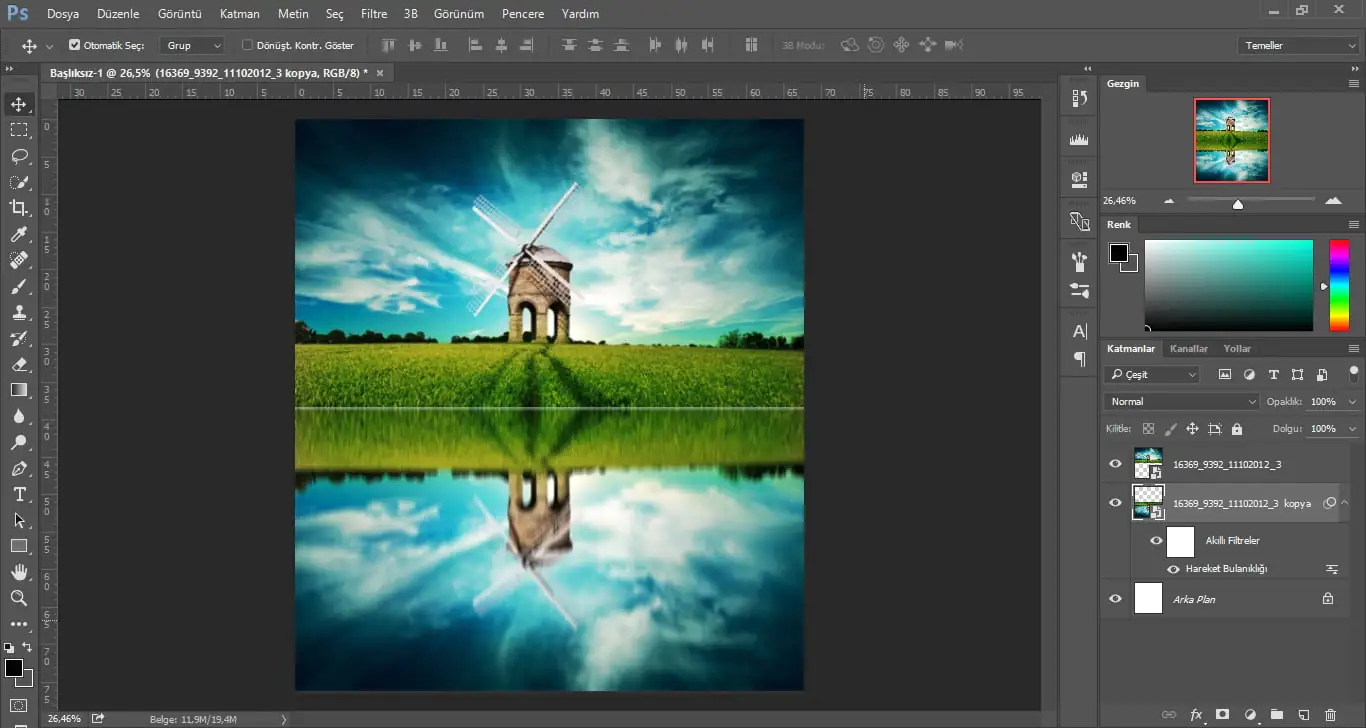The height and width of the screenshot is (728, 1366).
Task: Choose the Zoom tool in toolbar
Action: click(19, 598)
